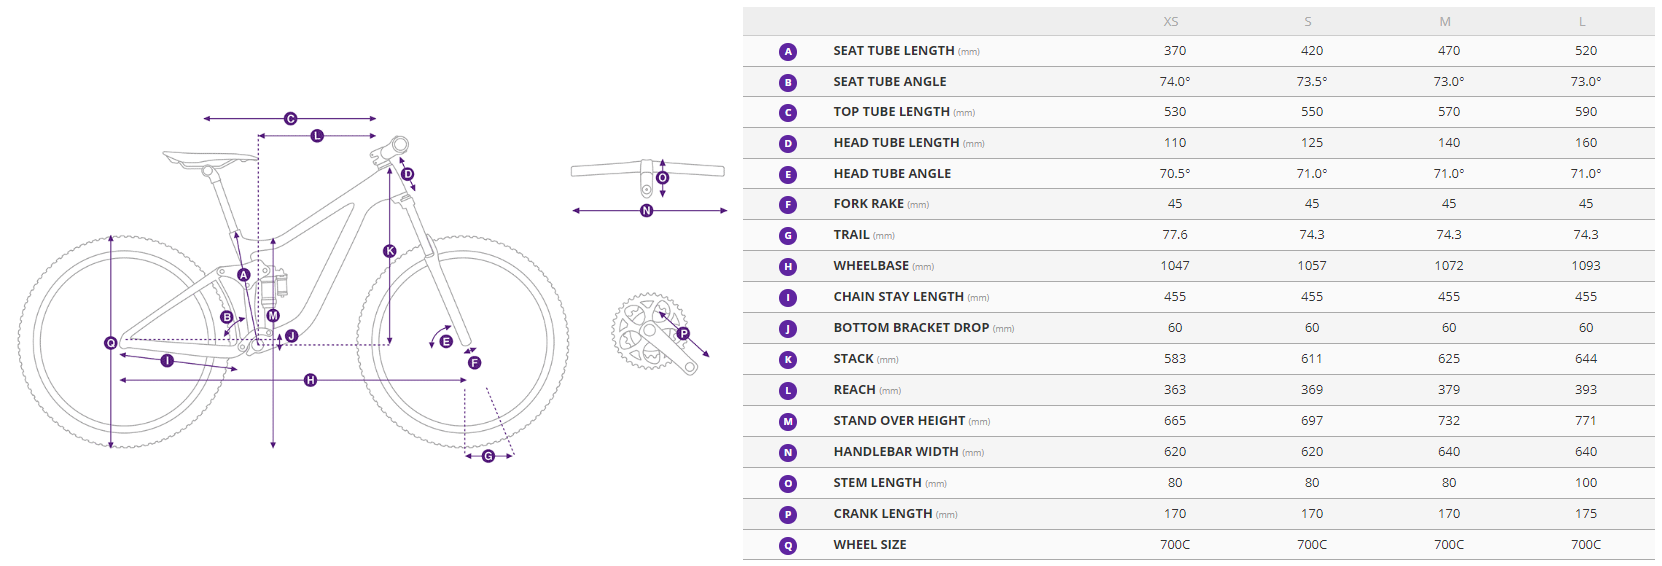Click the H wheelbase marker on the bike diagram

pos(310,380)
